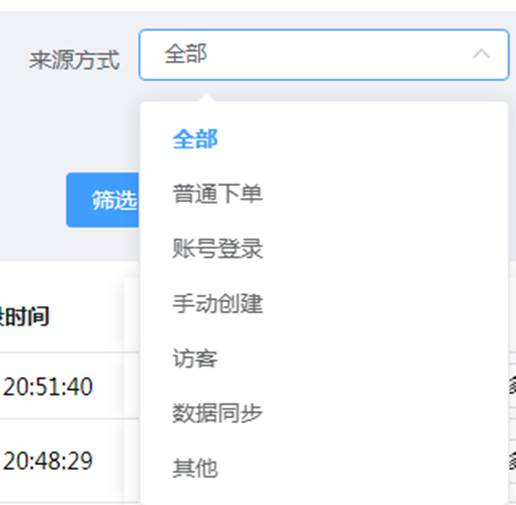Click the blue 筛选 filter button
Viewport: 516px width, 505px height.
point(103,200)
